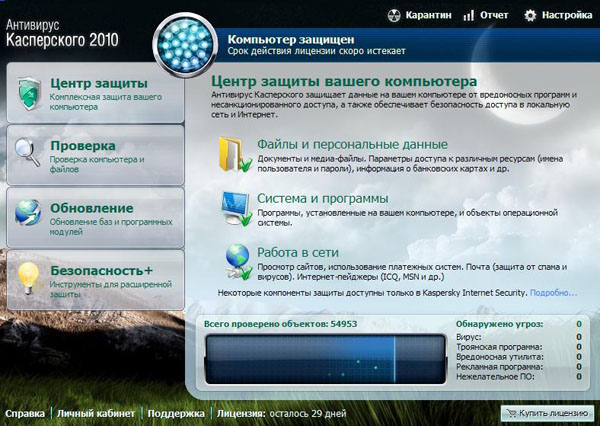
Task: Click Лицензия: осталось 29 дней
Action: 282,414
